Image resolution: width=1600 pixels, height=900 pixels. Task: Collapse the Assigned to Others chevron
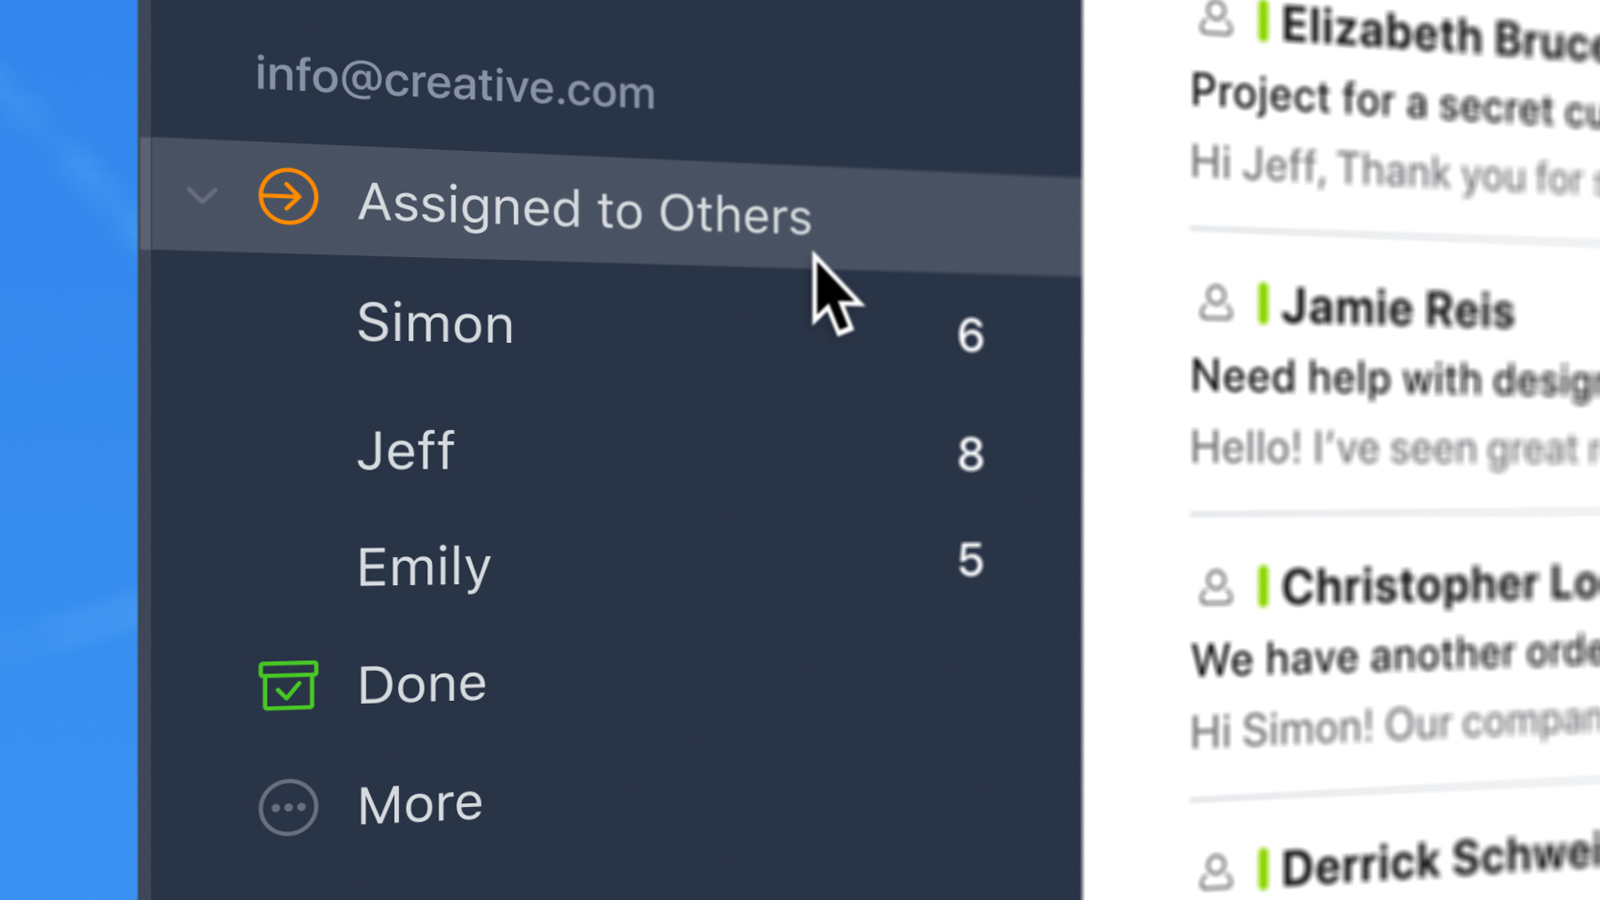pyautogui.click(x=202, y=195)
